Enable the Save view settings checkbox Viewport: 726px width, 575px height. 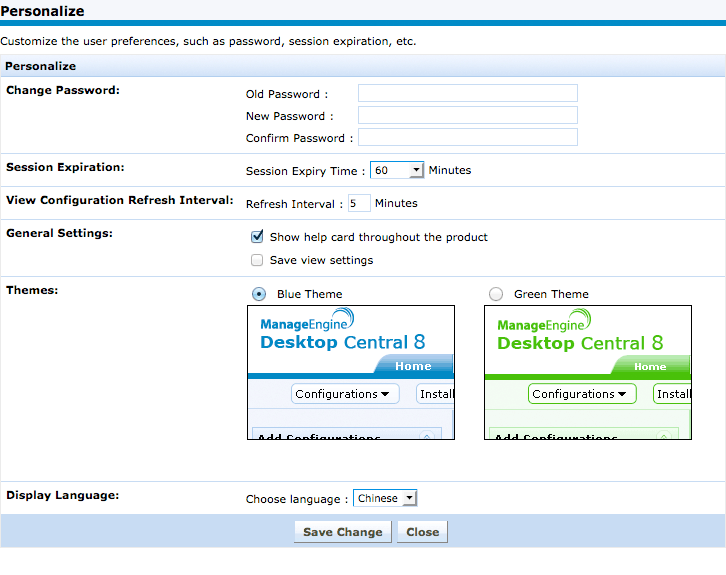point(257,260)
